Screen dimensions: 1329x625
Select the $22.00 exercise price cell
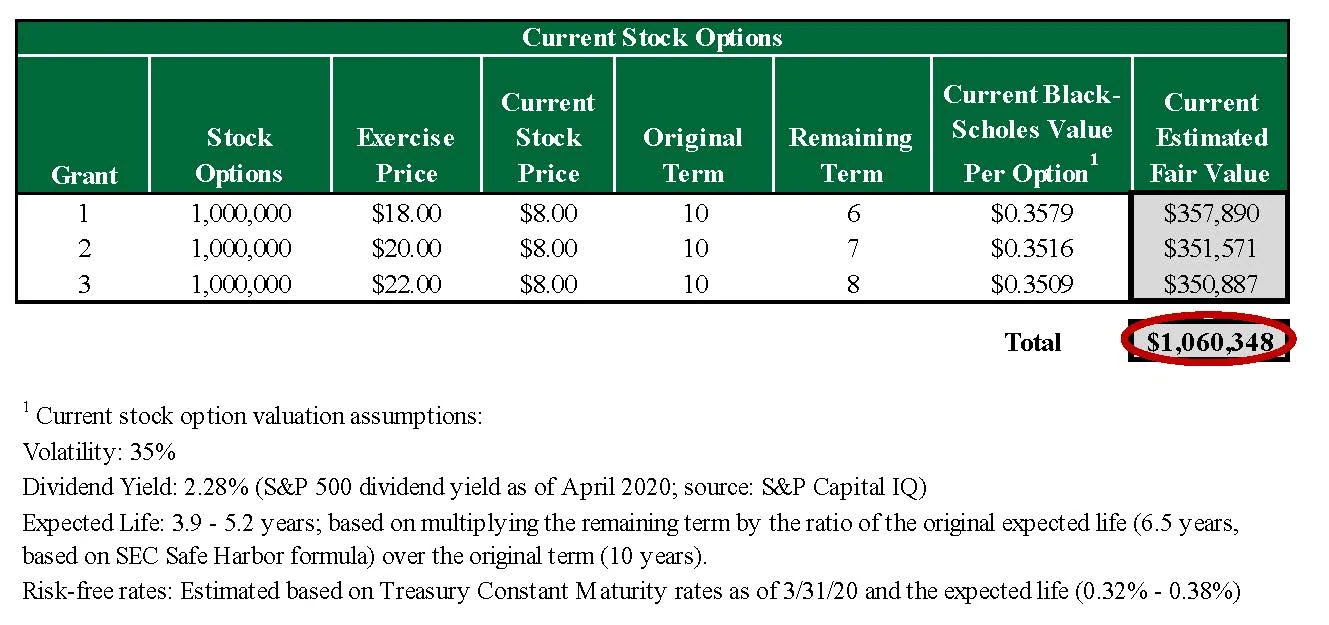point(406,284)
